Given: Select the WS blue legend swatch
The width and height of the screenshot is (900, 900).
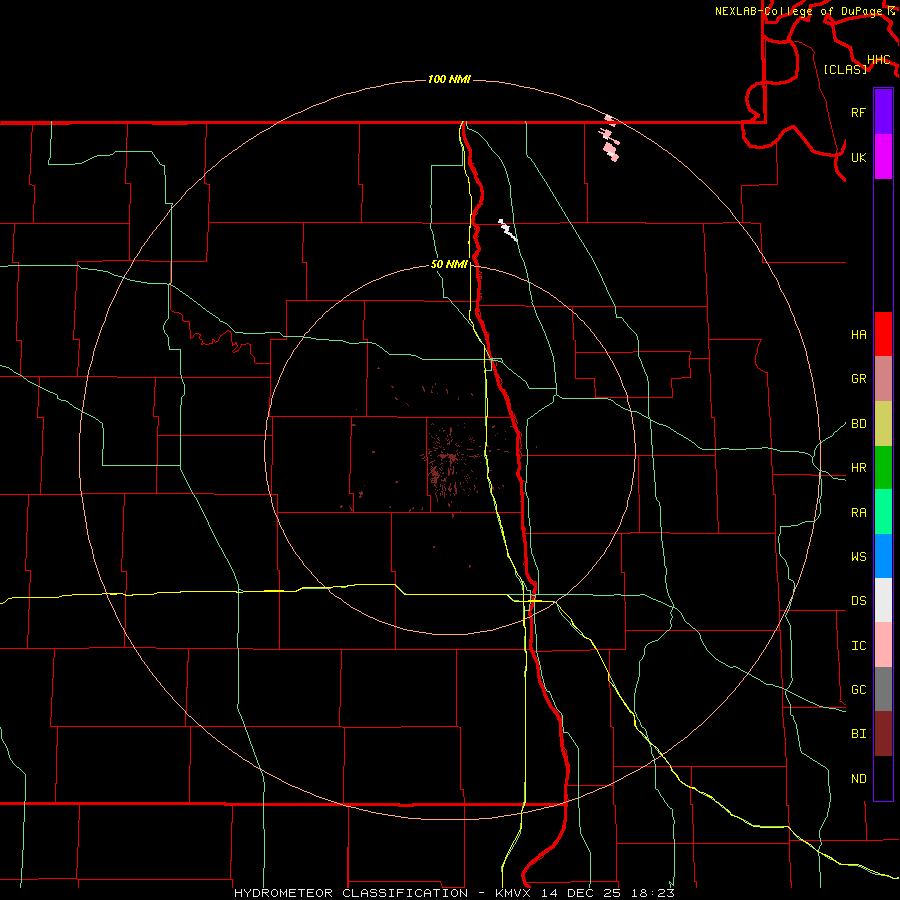Looking at the screenshot, I should [x=883, y=556].
